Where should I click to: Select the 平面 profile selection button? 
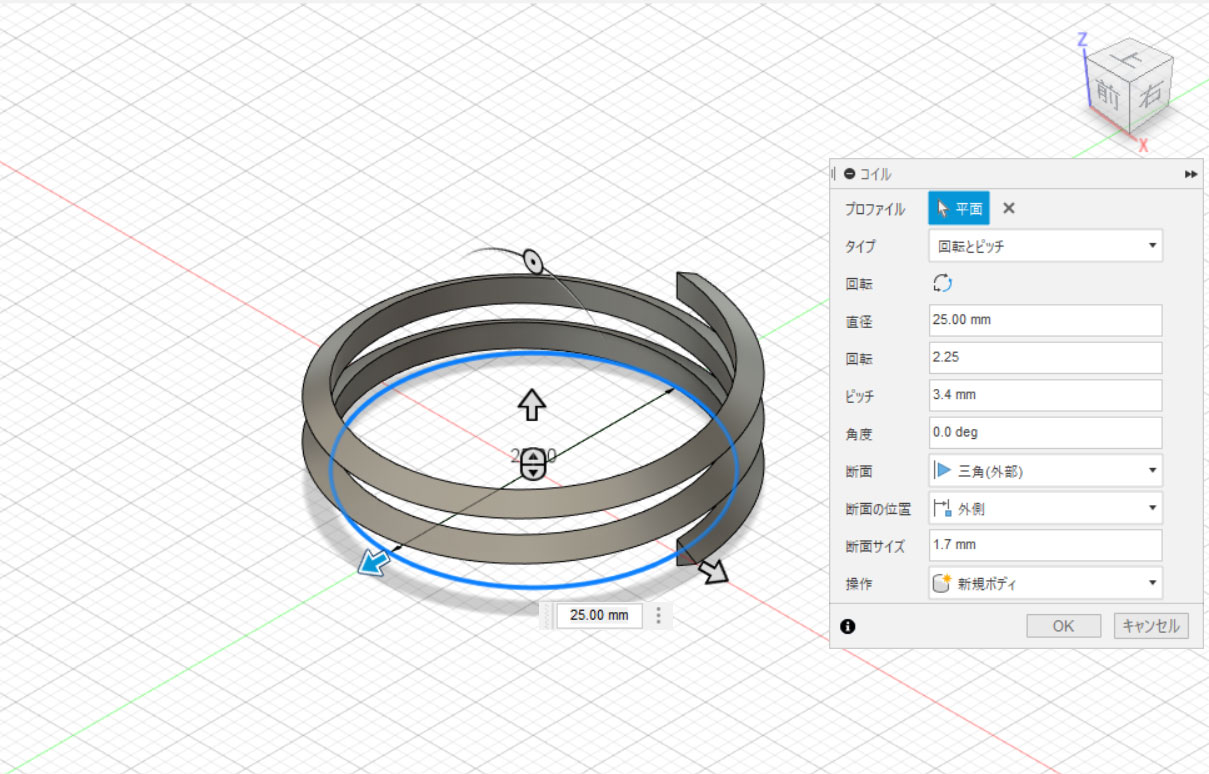959,208
